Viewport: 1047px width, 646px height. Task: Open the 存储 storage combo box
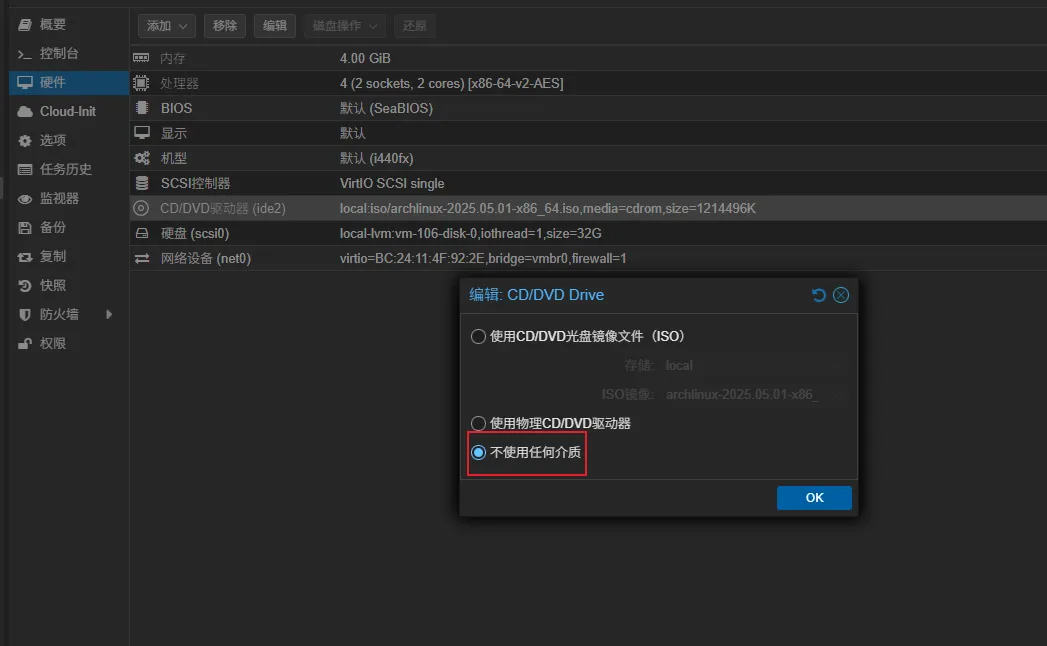pos(754,366)
